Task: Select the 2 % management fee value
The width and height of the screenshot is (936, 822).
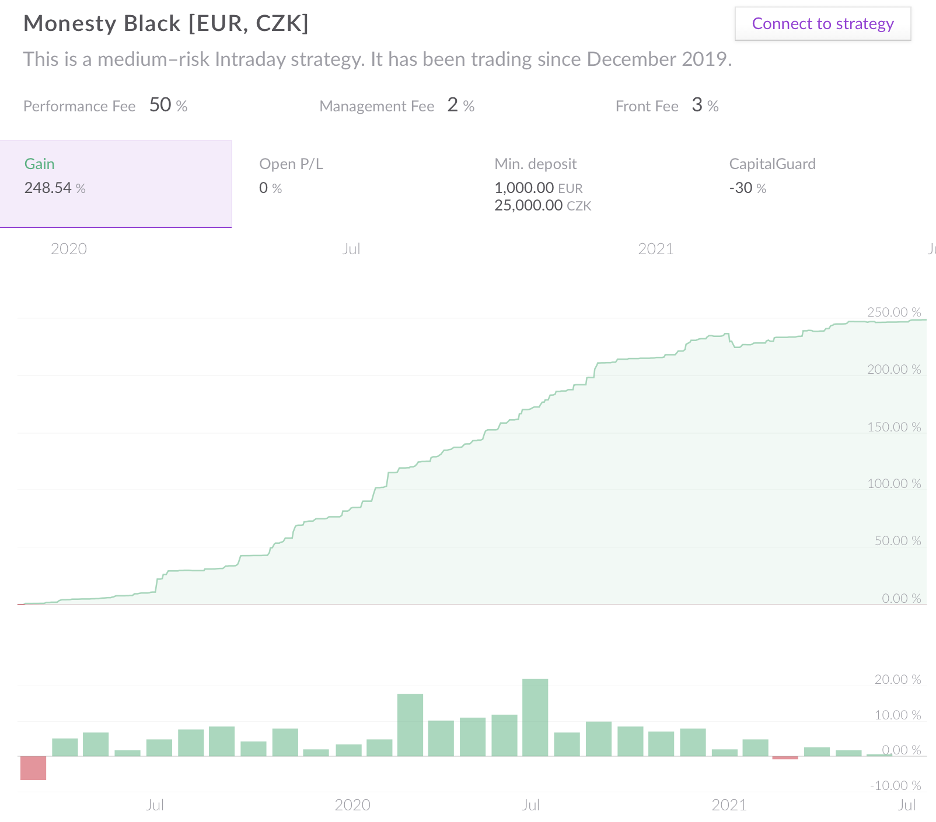Action: click(x=461, y=105)
